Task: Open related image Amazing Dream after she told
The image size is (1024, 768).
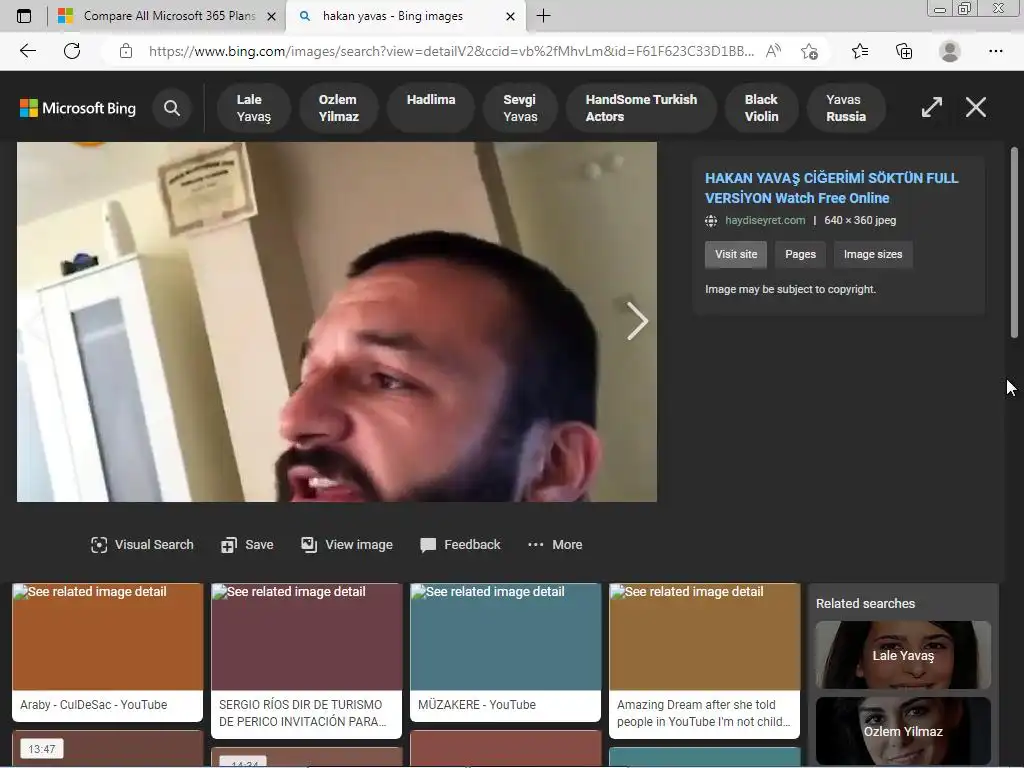Action: [705, 660]
